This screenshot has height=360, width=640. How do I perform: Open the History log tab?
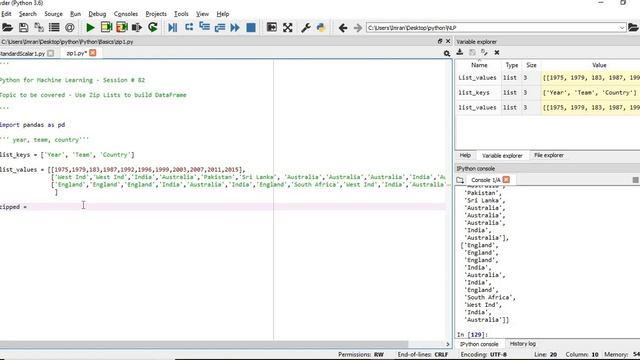(522, 344)
